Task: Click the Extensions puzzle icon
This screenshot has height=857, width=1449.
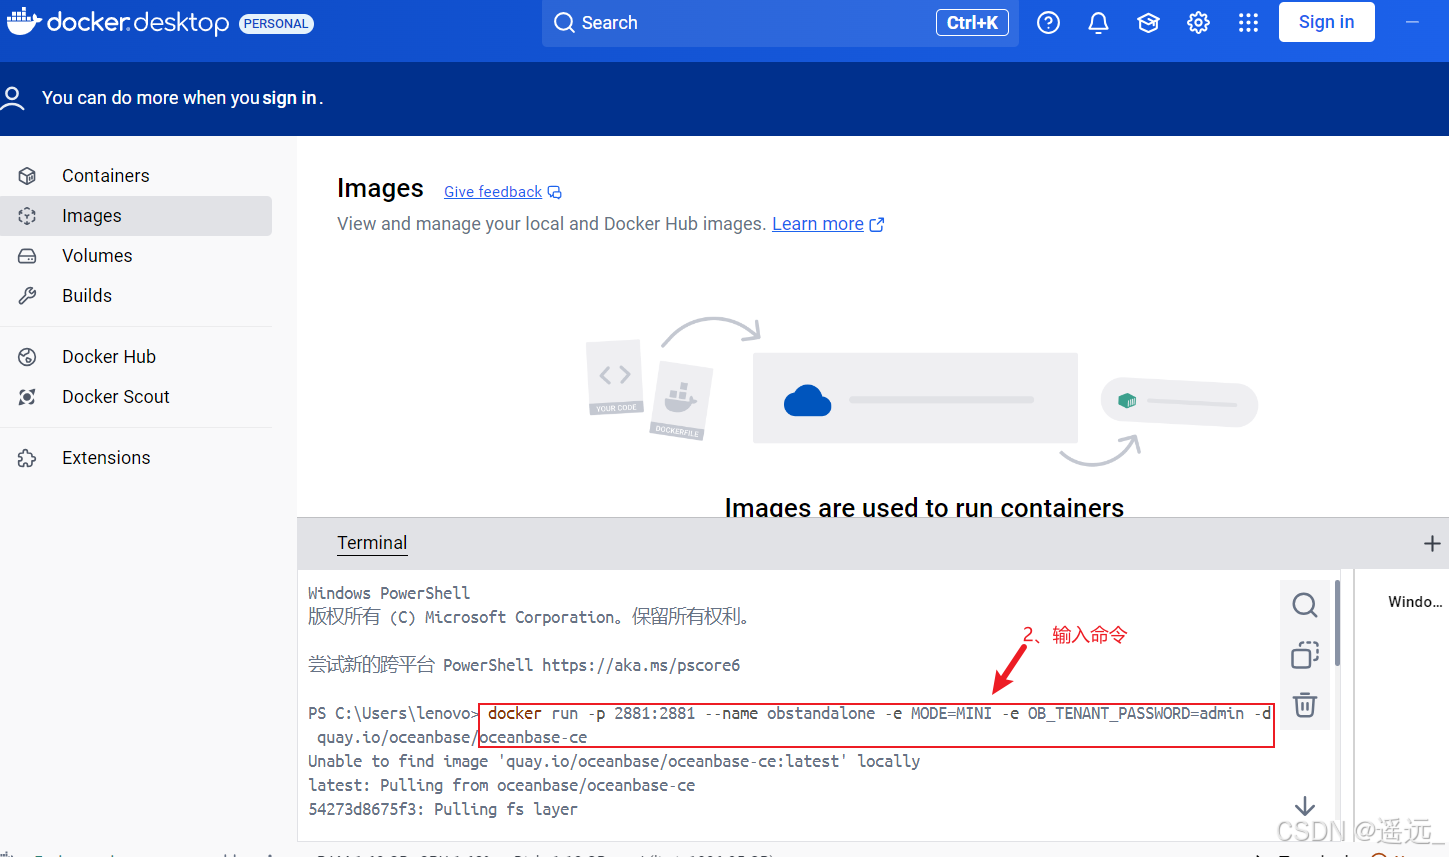Action: click(27, 458)
